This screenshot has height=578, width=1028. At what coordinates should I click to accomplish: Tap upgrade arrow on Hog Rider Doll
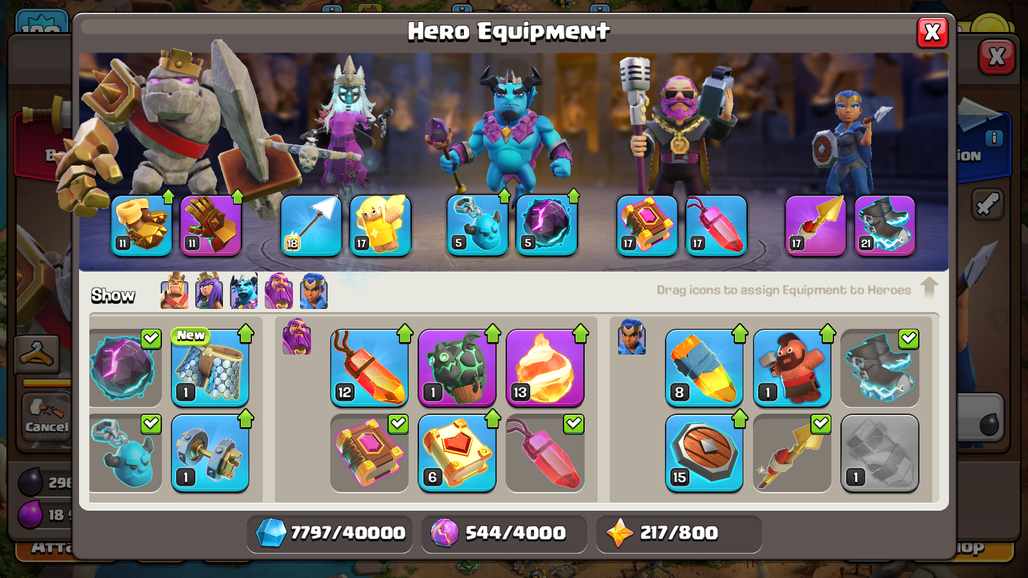coord(827,334)
